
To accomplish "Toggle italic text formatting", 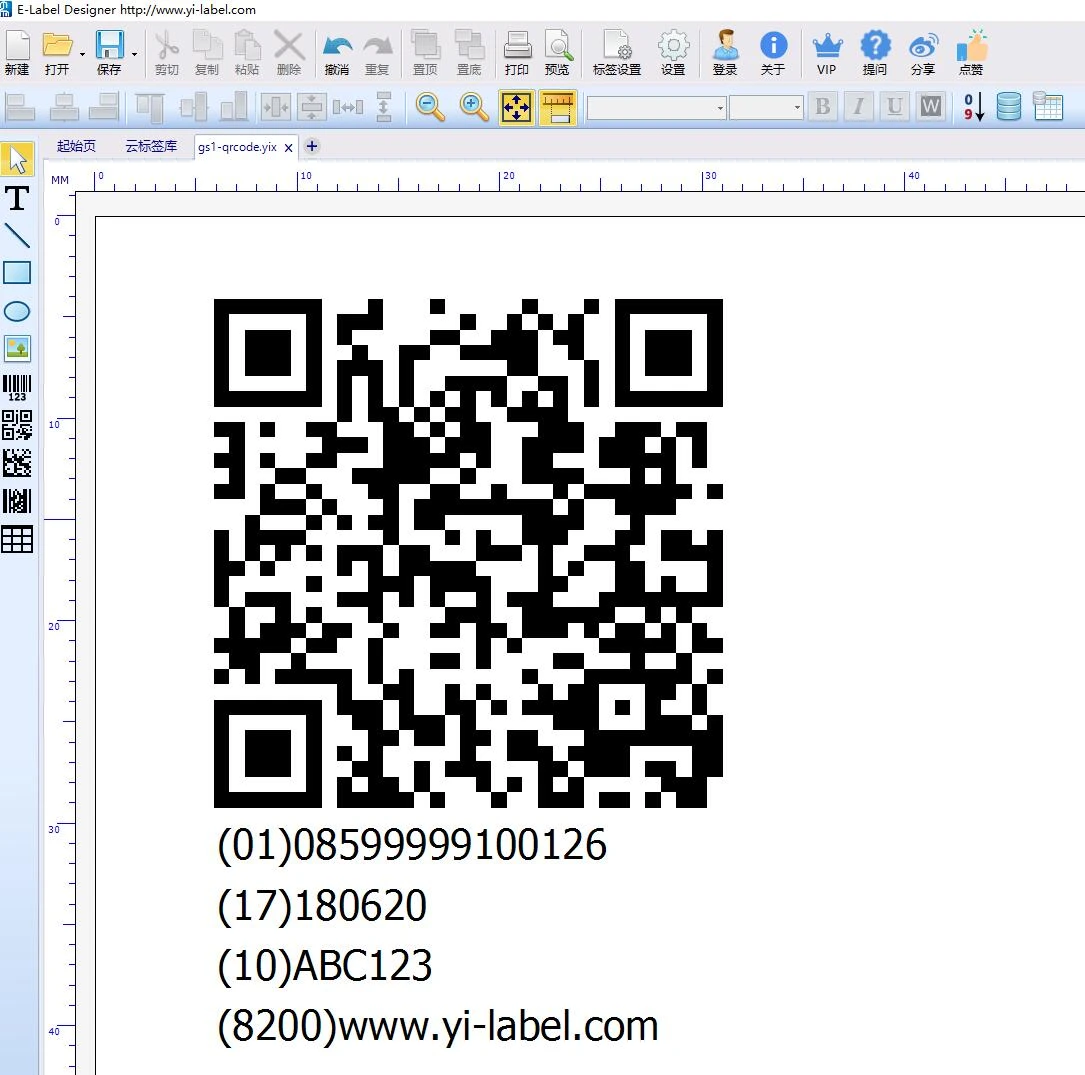I will tap(859, 107).
